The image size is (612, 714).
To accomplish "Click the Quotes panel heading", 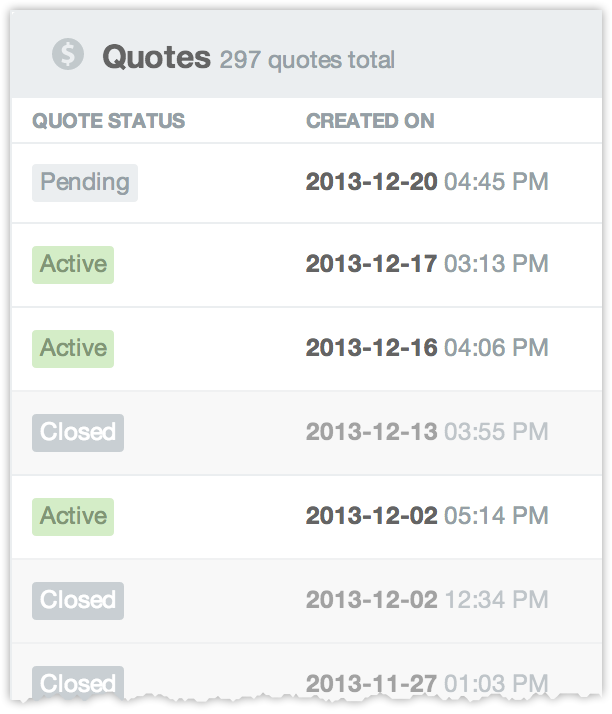I will point(156,57).
